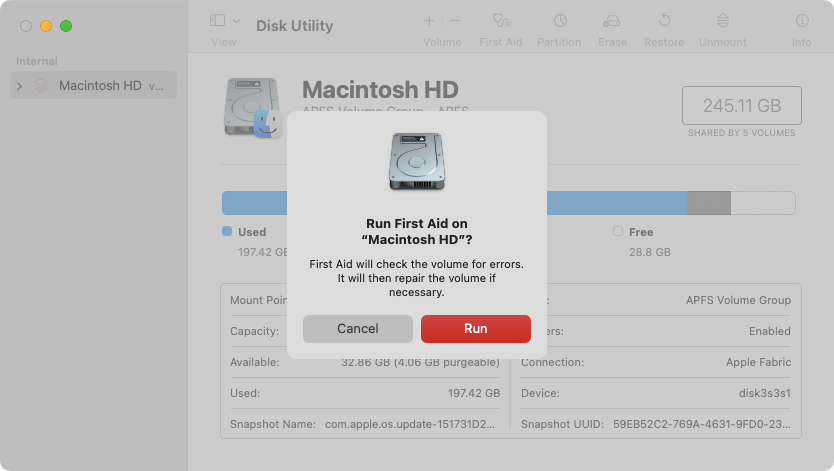Click the hard disk icon in dialog
Image resolution: width=834 pixels, height=471 pixels.
[417, 162]
